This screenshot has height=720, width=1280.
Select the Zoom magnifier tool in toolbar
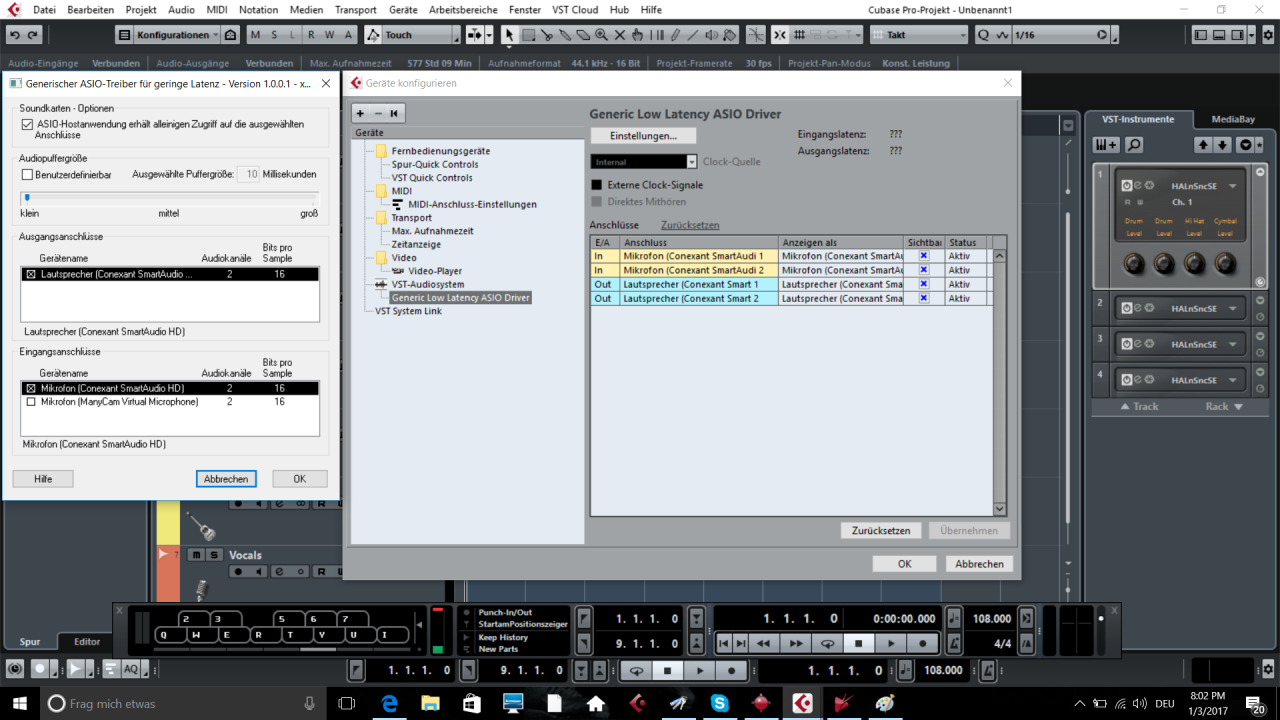click(x=601, y=35)
